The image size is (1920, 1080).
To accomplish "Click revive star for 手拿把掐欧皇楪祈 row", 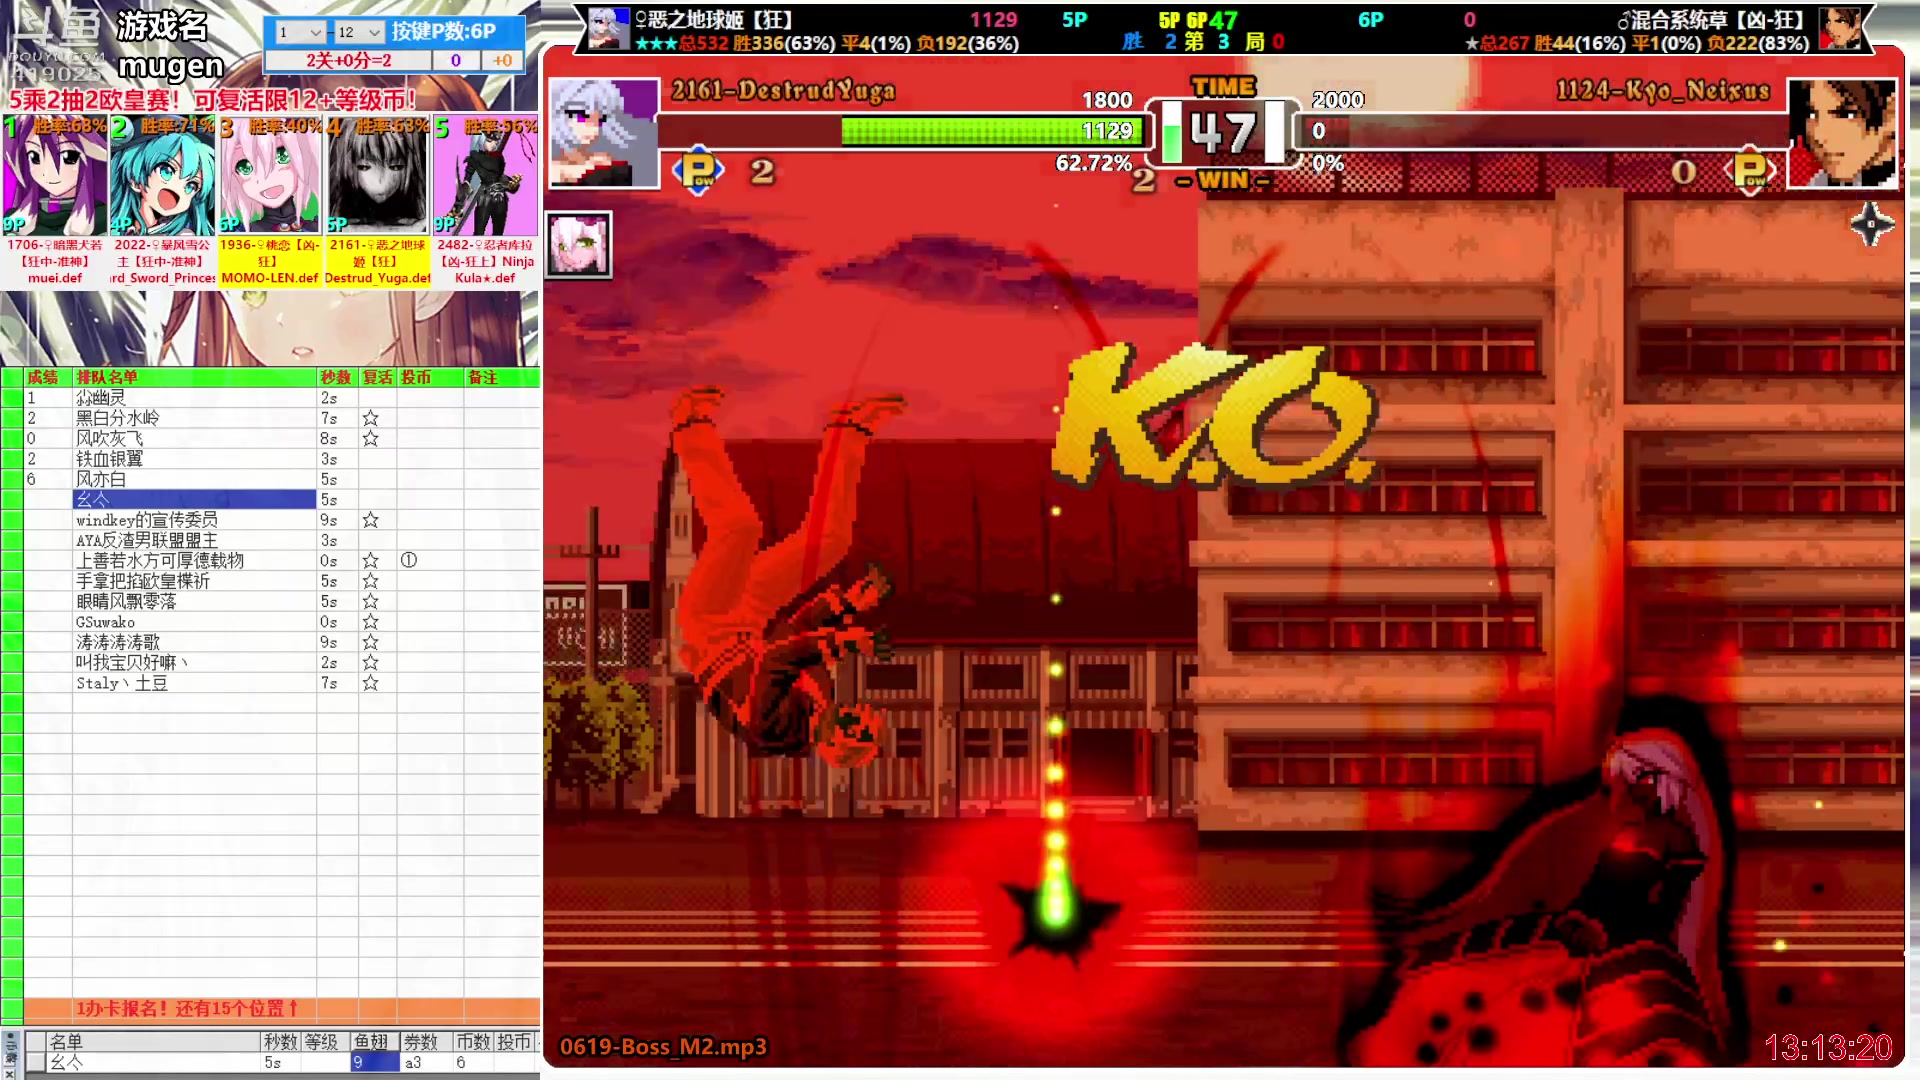I will [x=370, y=581].
